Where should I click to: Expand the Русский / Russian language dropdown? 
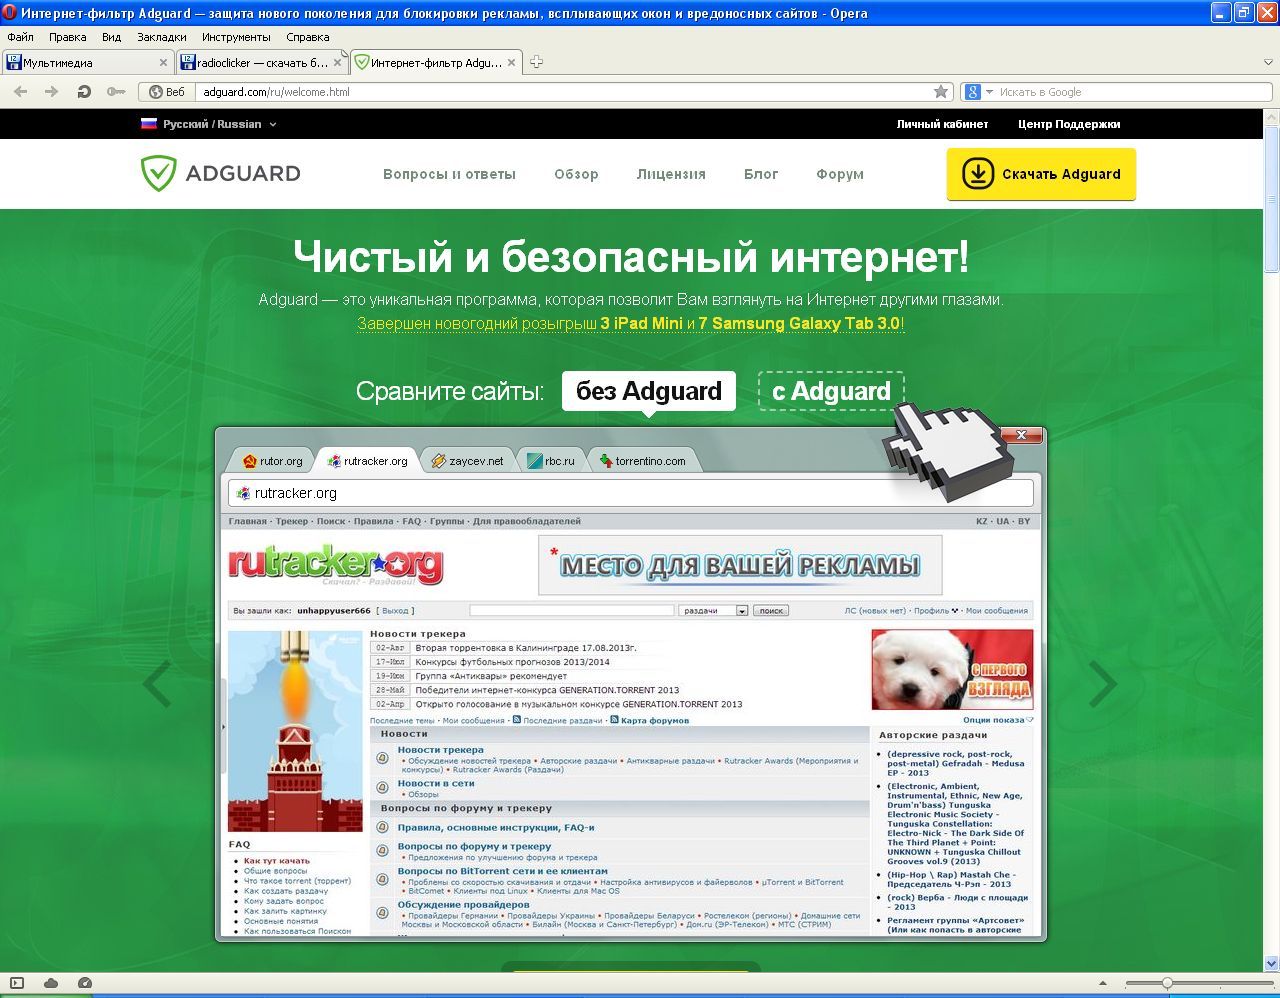tap(209, 124)
